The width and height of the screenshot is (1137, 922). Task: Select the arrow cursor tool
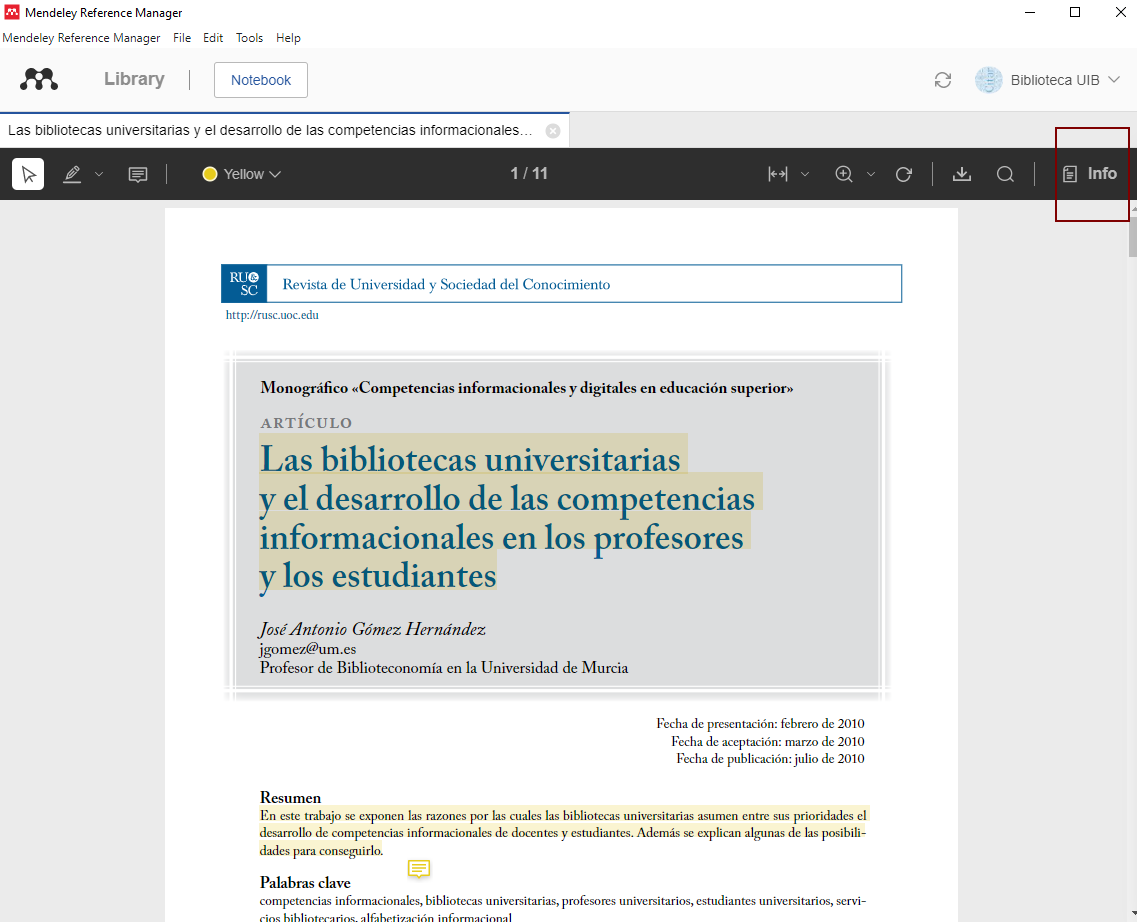pos(28,174)
